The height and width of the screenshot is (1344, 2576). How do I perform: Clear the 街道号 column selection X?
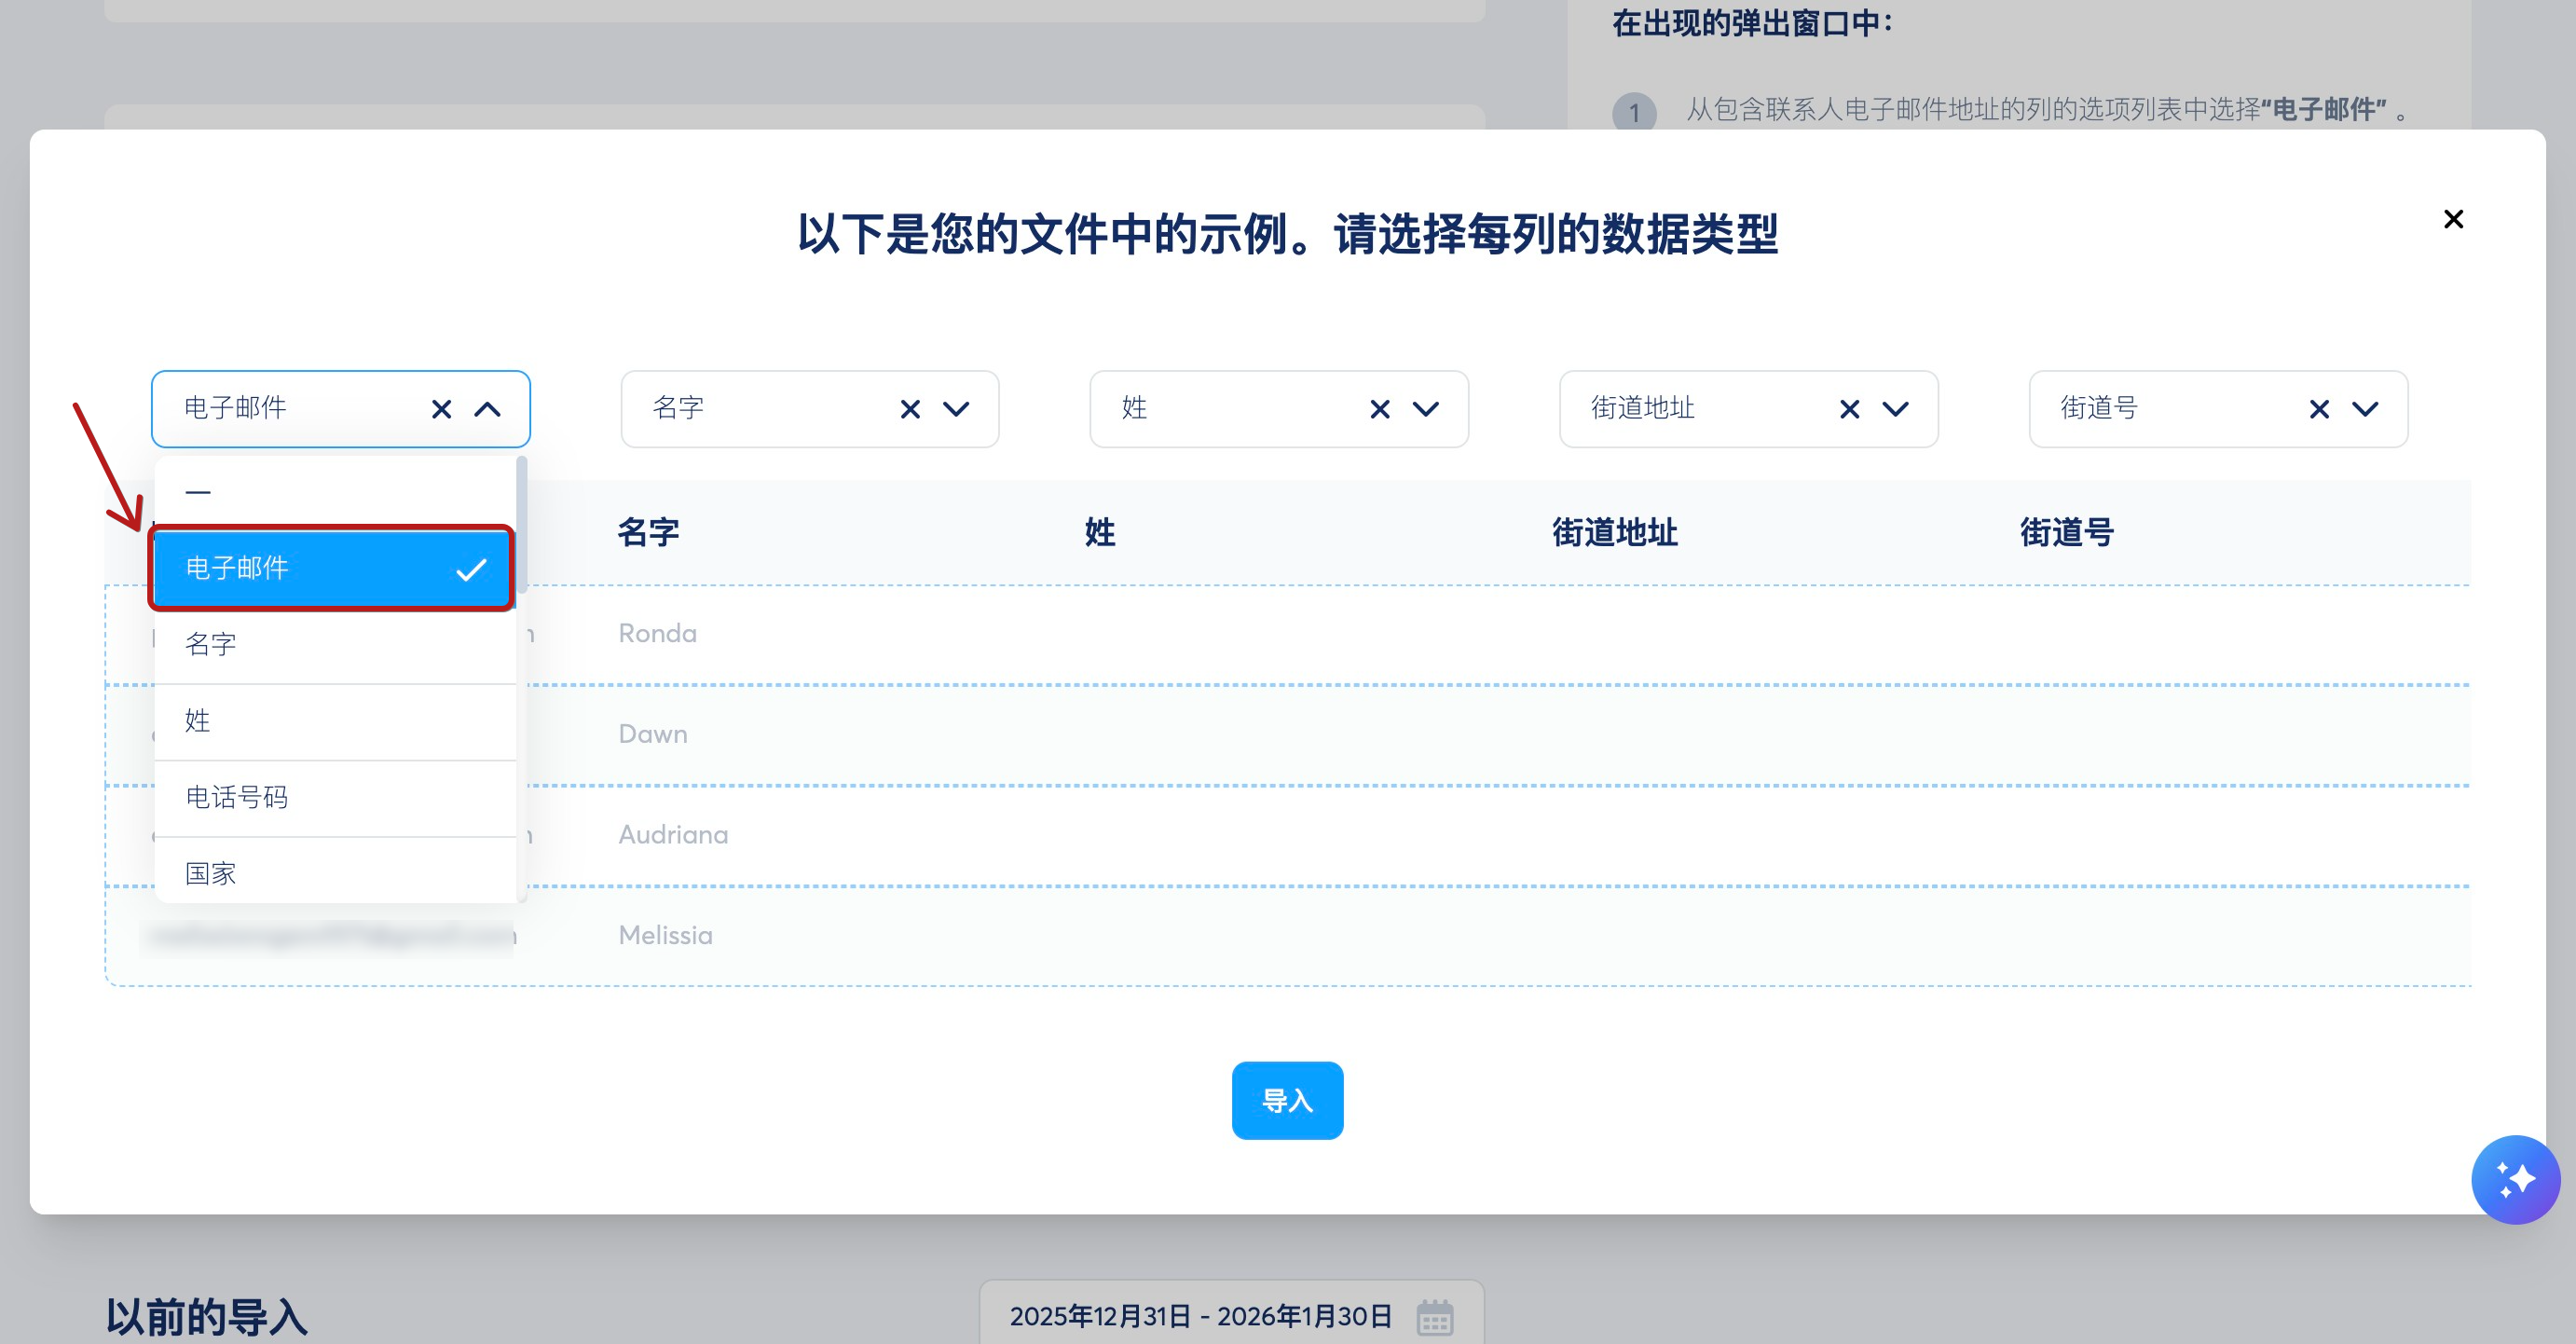click(2319, 409)
